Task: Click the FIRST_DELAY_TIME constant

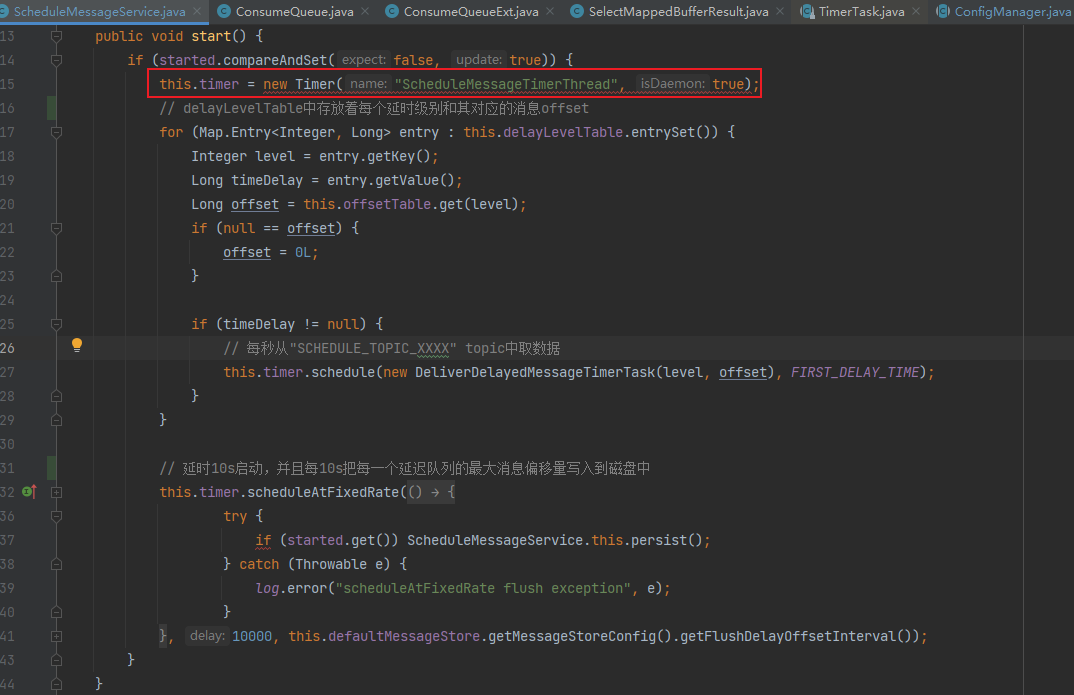Action: 855,372
